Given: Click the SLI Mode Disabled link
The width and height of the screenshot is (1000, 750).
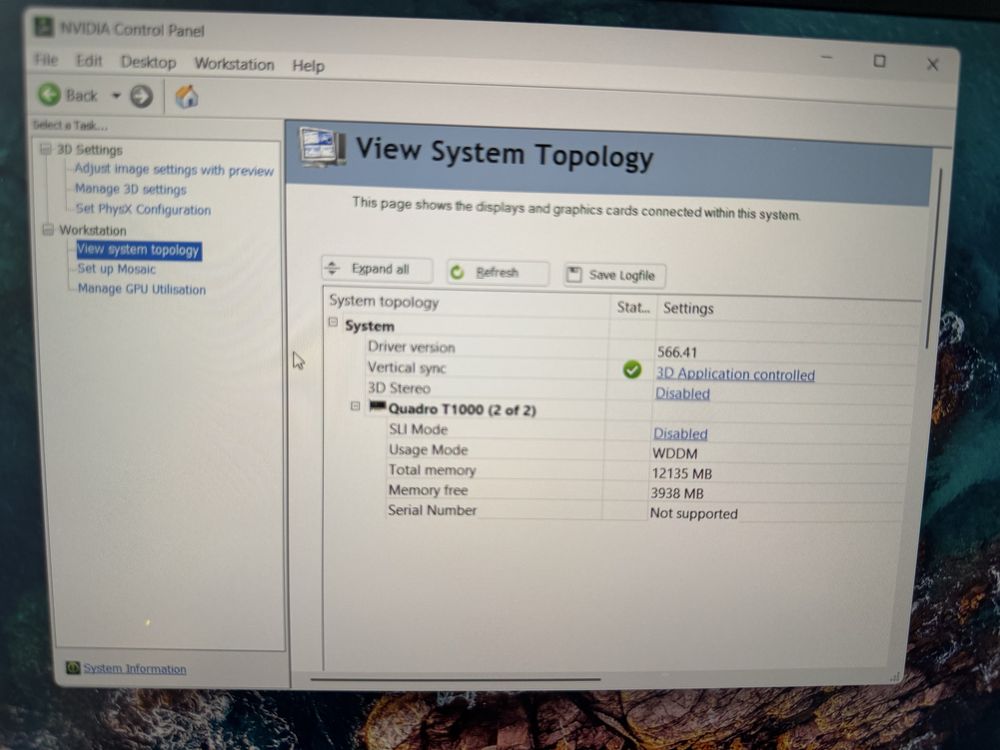Looking at the screenshot, I should point(680,434).
